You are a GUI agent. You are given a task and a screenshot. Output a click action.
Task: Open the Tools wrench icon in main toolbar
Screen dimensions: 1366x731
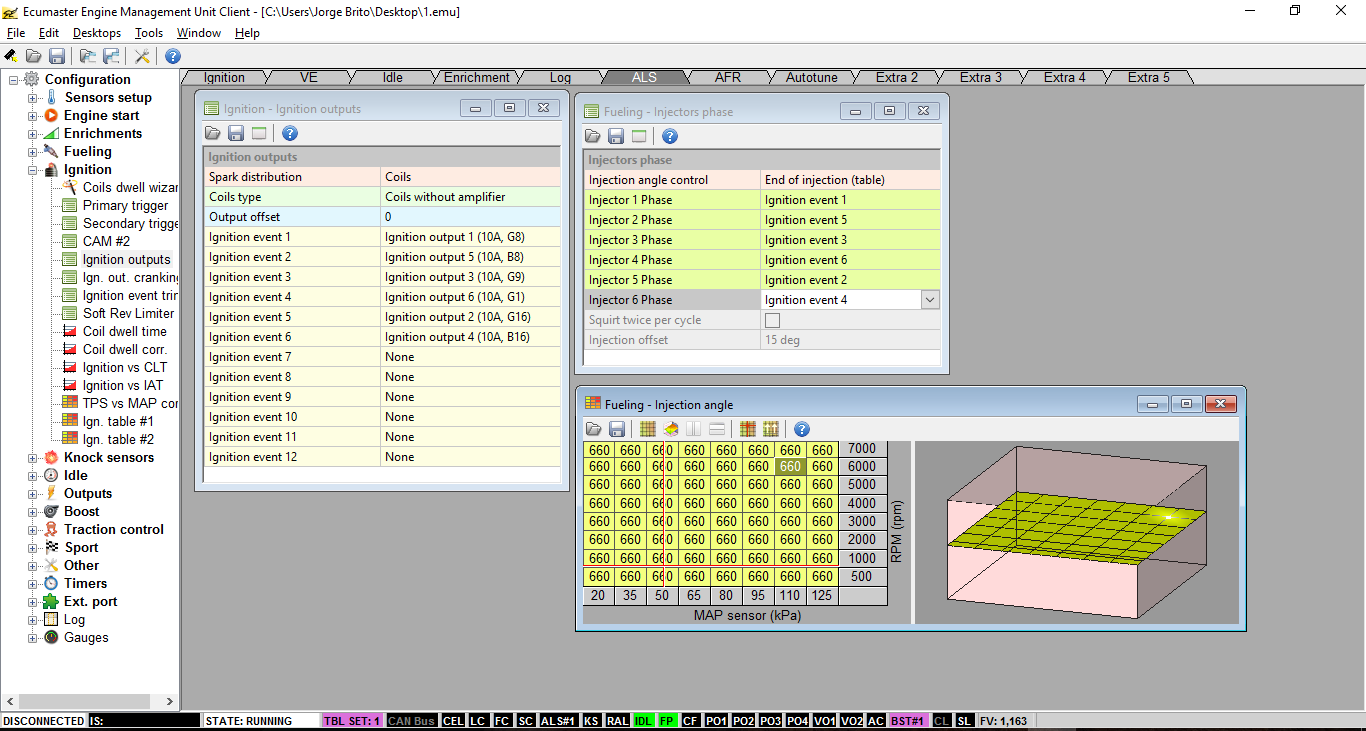pyautogui.click(x=142, y=56)
